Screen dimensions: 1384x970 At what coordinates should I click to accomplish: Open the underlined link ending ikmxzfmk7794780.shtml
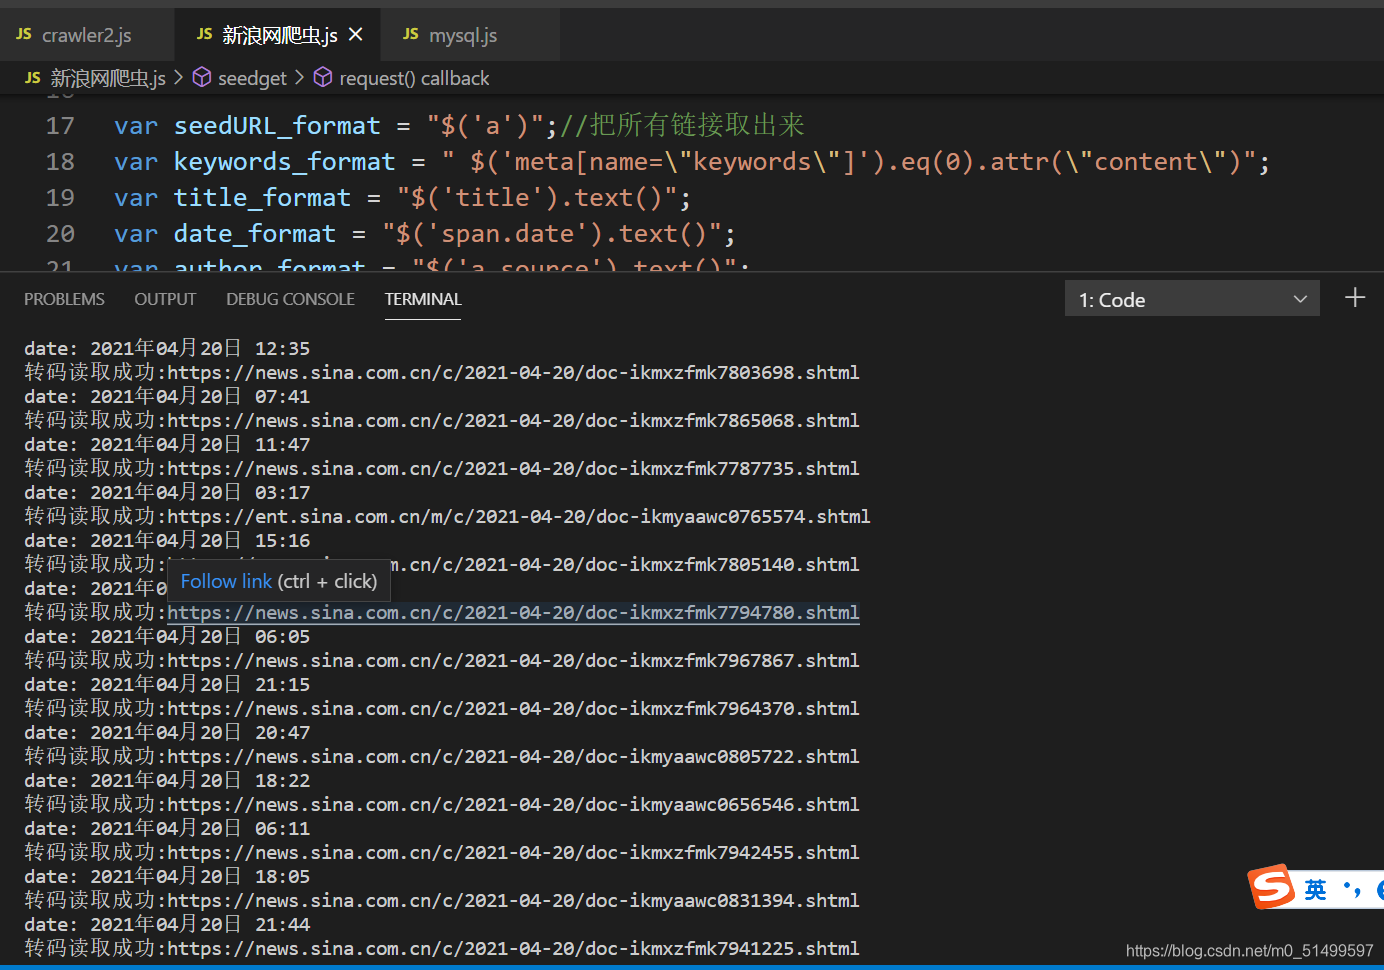pos(513,612)
